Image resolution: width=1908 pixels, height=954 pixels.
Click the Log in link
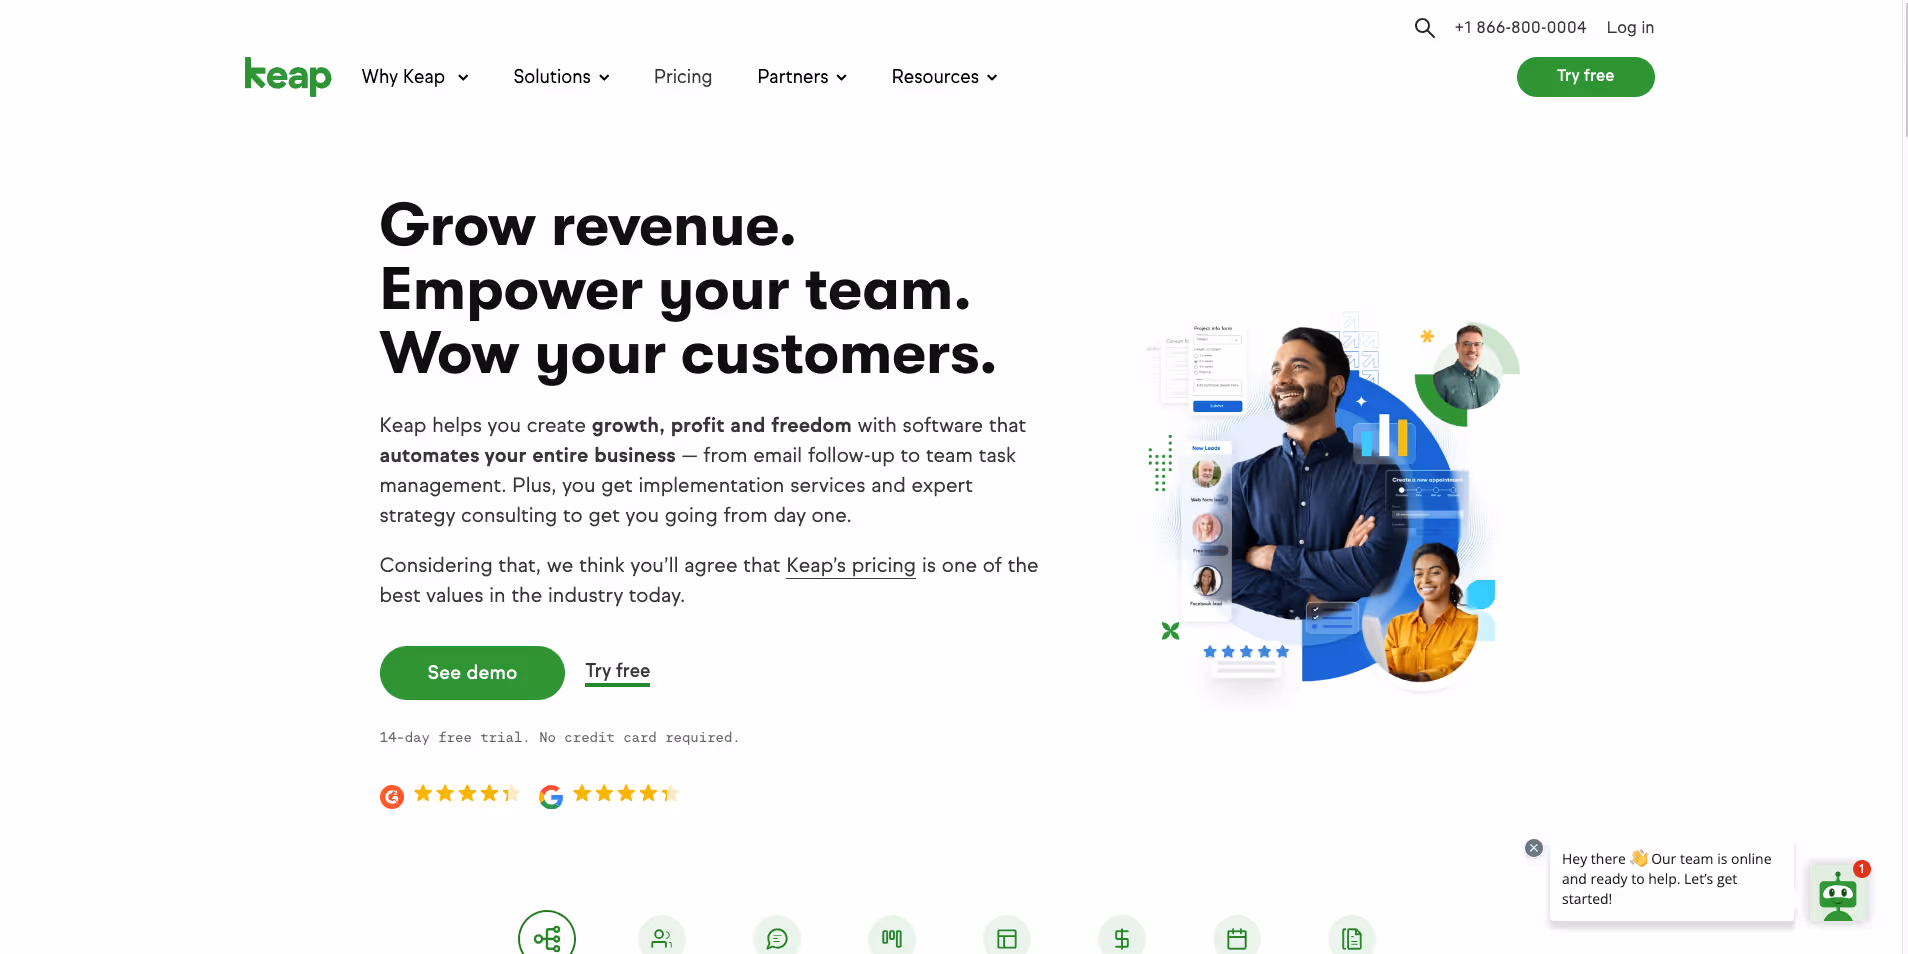[1630, 28]
